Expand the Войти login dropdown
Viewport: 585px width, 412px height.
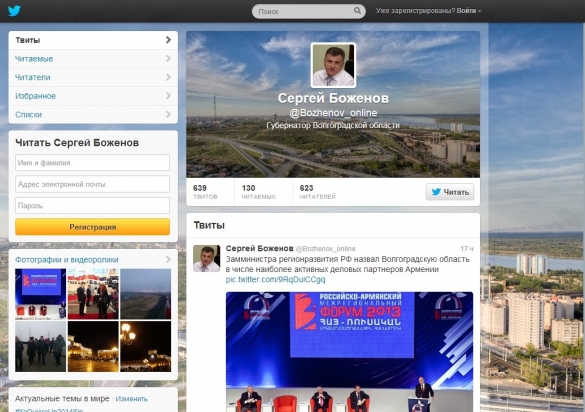click(x=469, y=11)
